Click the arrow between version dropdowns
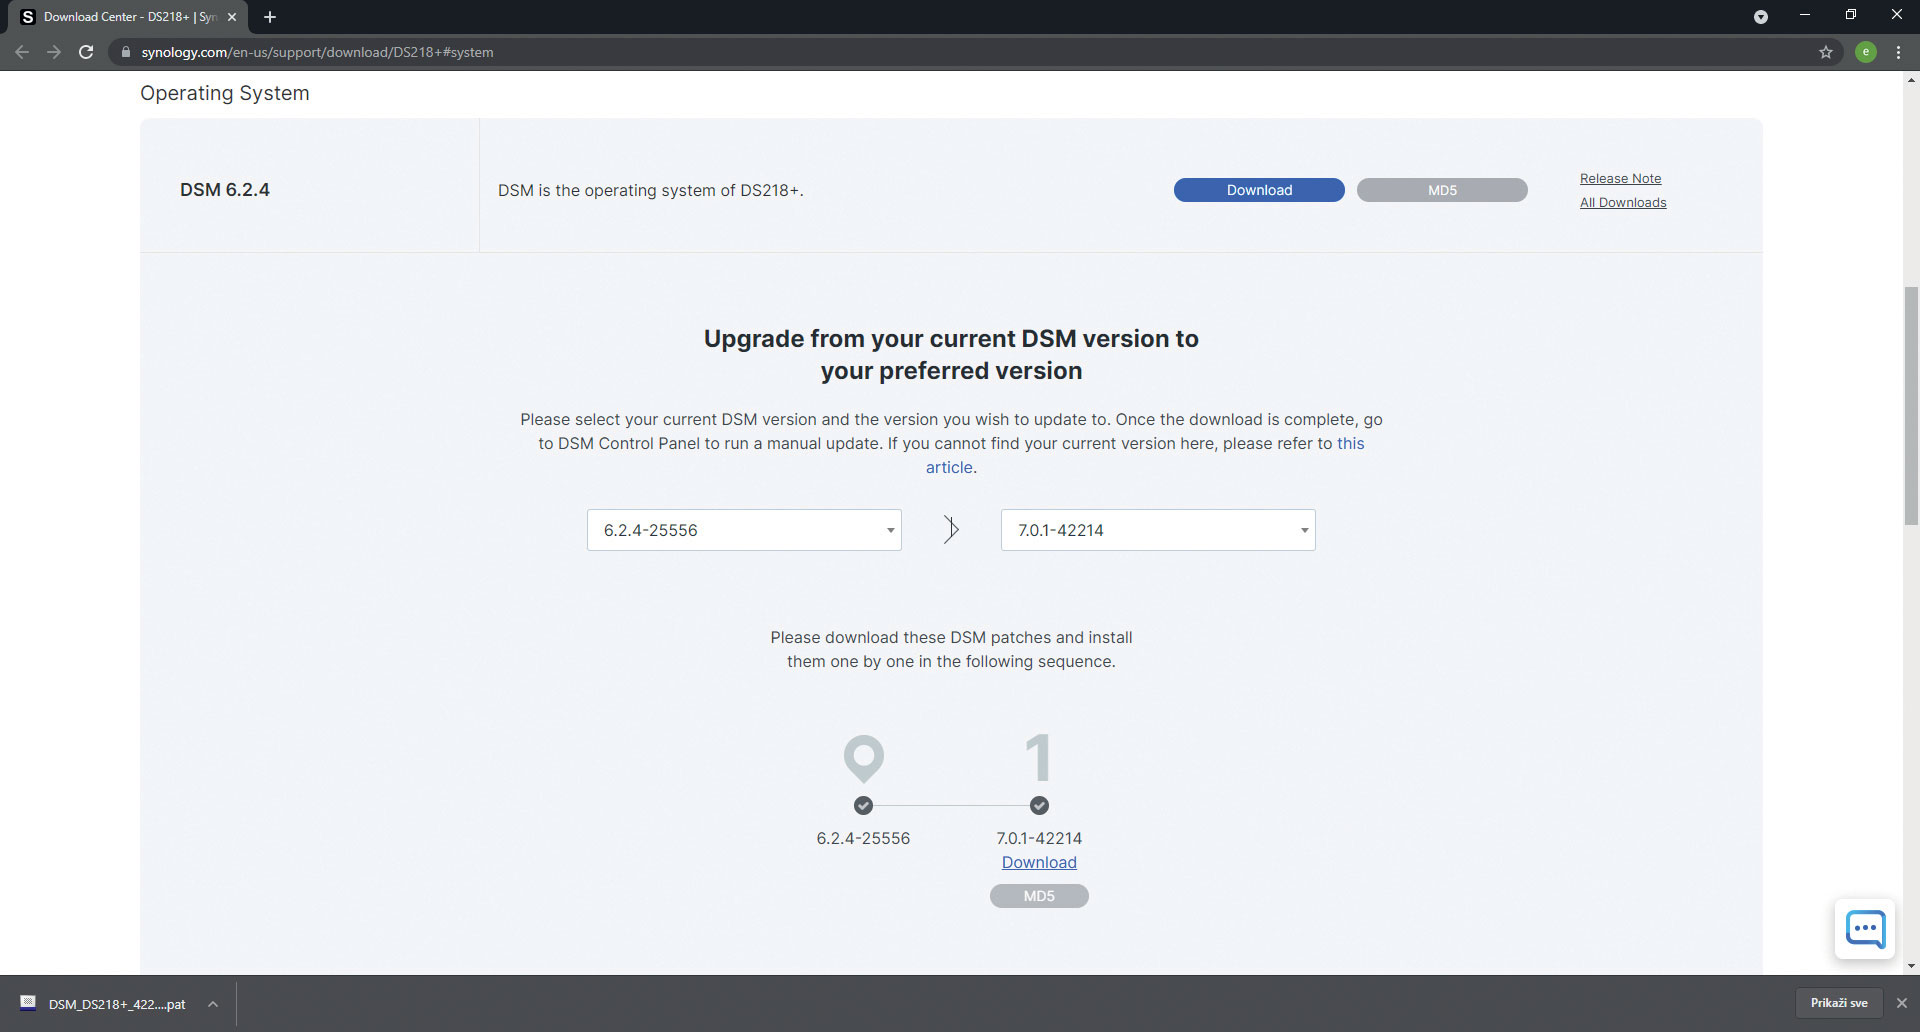Image resolution: width=1920 pixels, height=1032 pixels. [x=951, y=530]
